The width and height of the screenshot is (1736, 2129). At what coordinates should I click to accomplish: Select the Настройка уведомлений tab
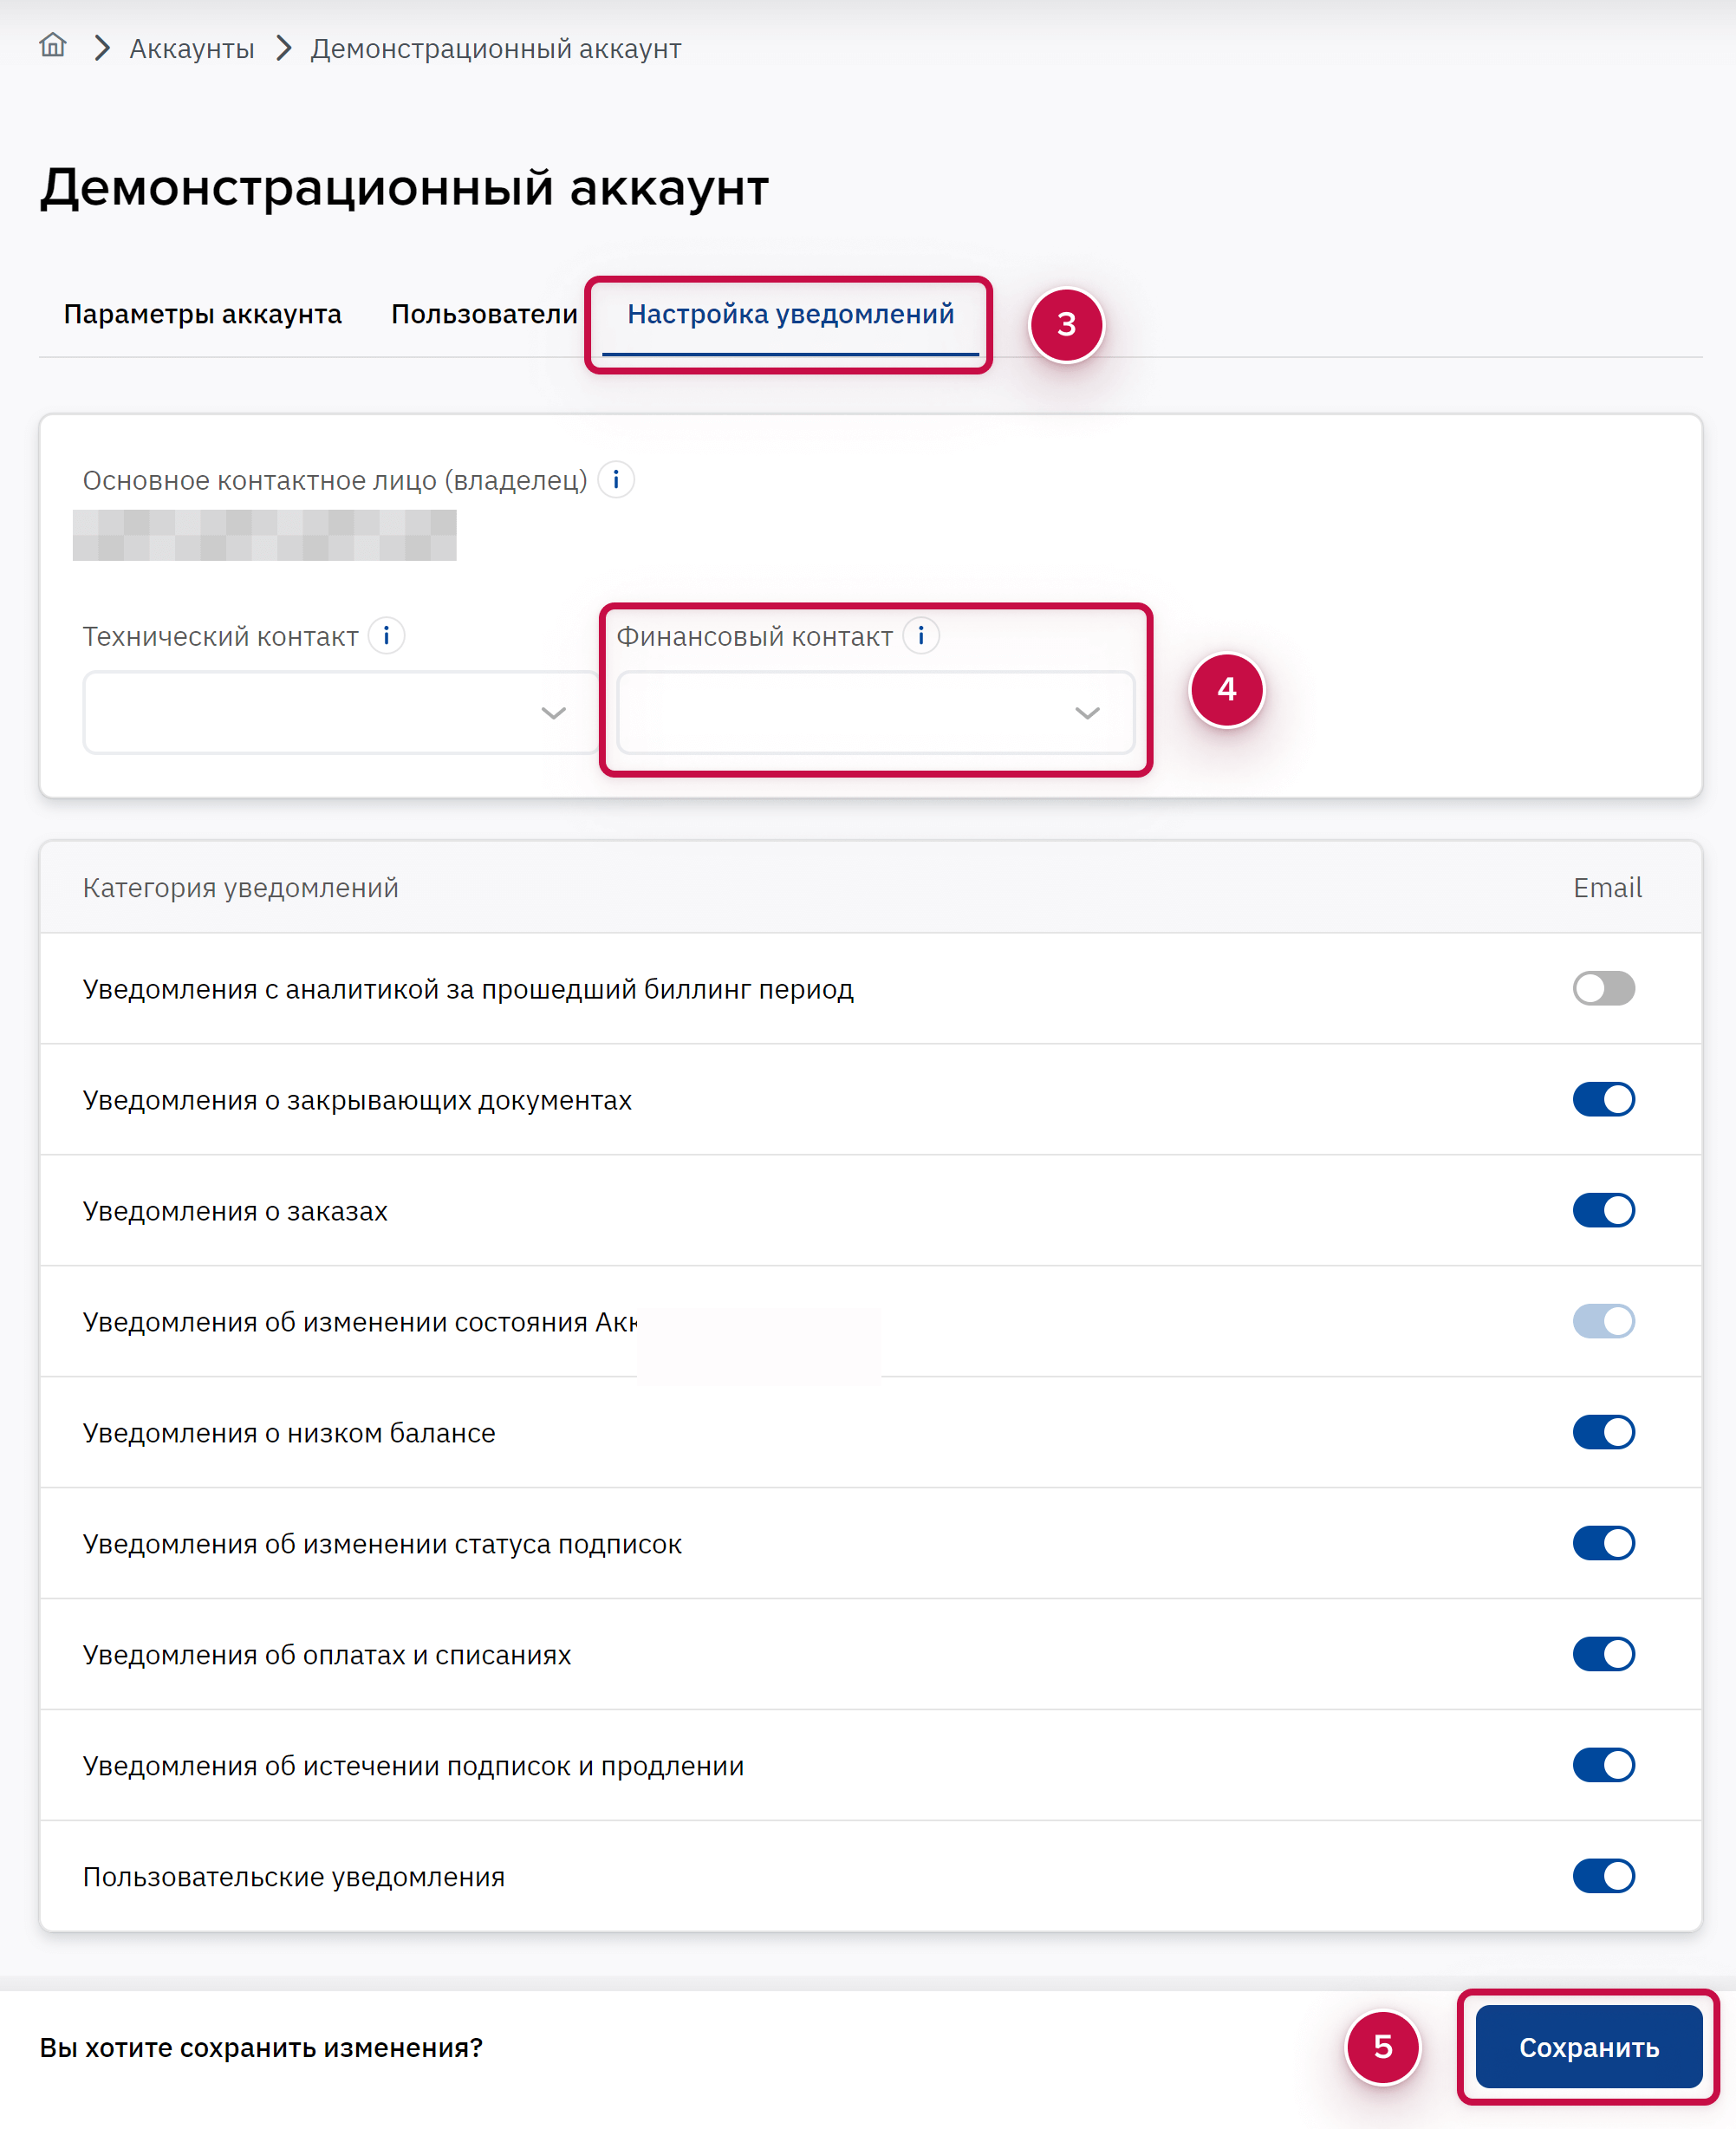coord(790,314)
